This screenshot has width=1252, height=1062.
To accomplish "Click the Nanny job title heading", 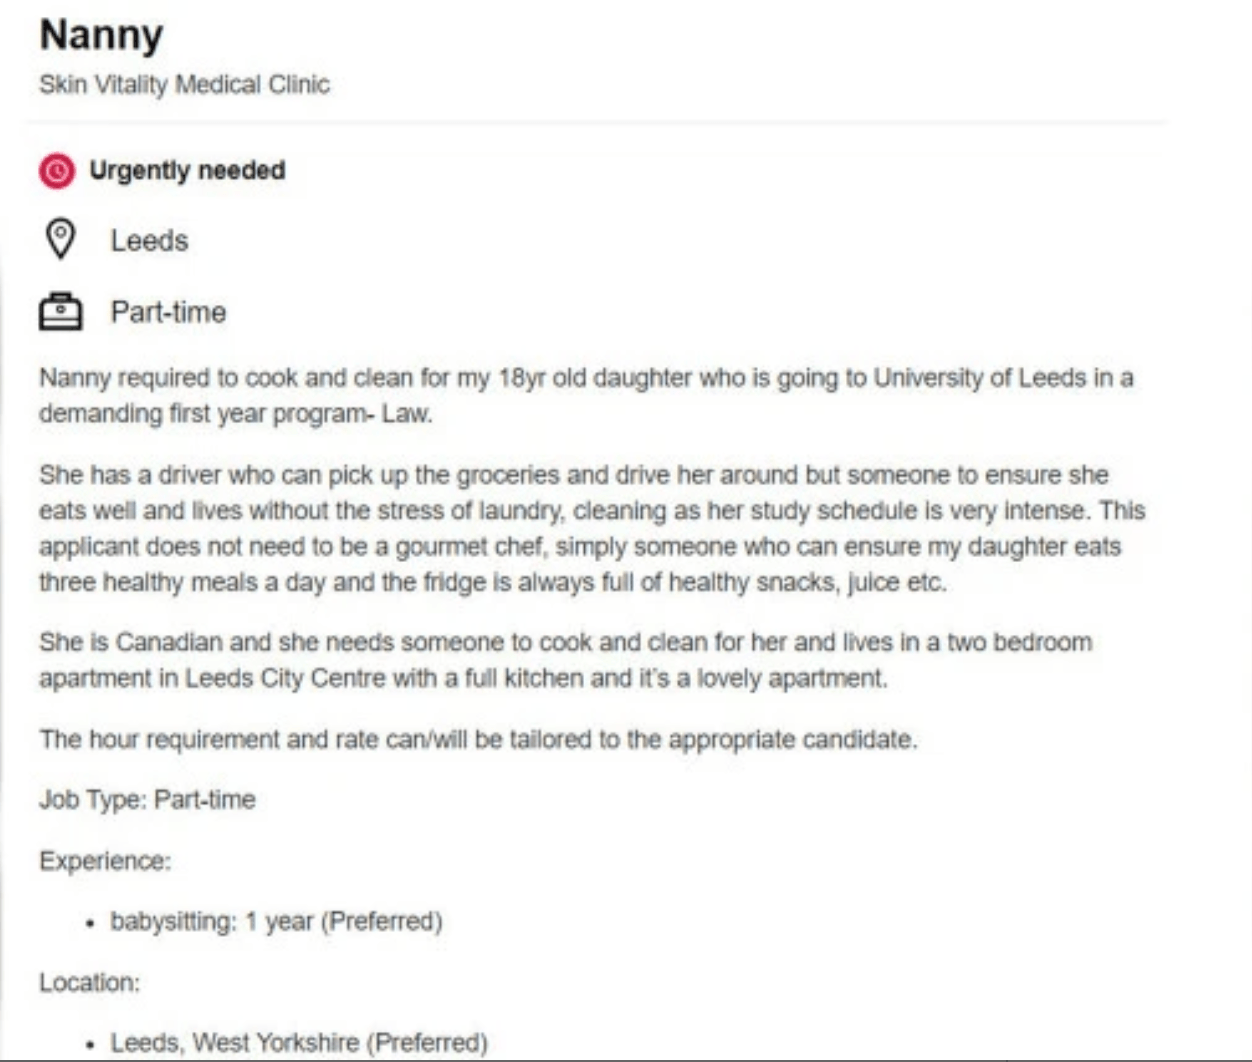I will [101, 36].
